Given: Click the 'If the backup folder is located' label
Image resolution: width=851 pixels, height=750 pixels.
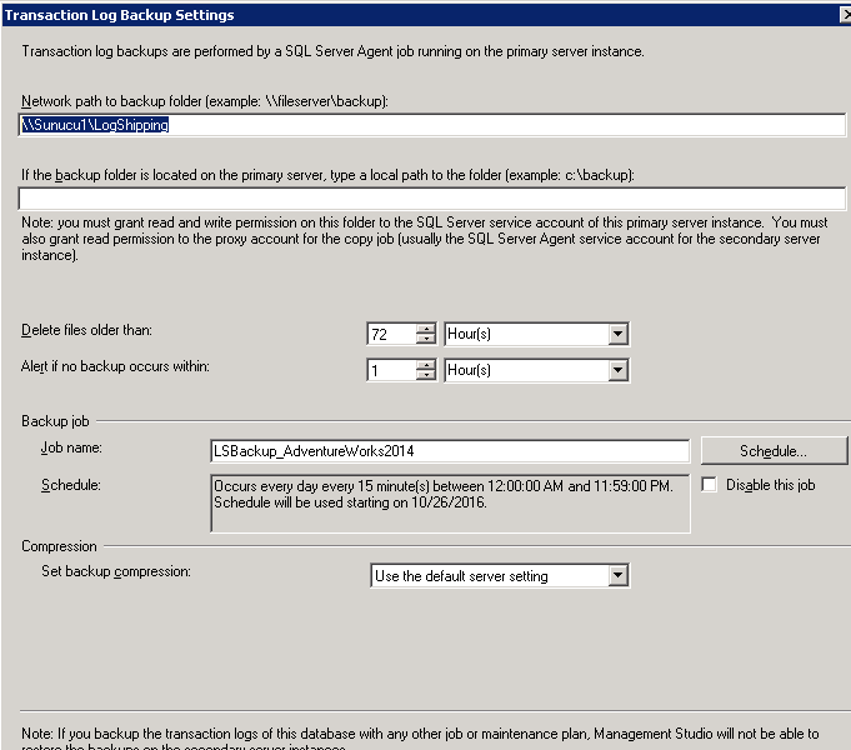Looking at the screenshot, I should [x=328, y=175].
